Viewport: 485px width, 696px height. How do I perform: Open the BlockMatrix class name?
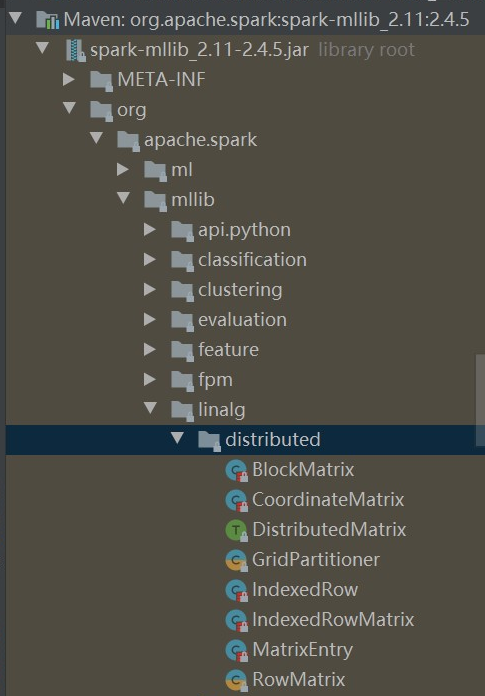tap(303, 470)
